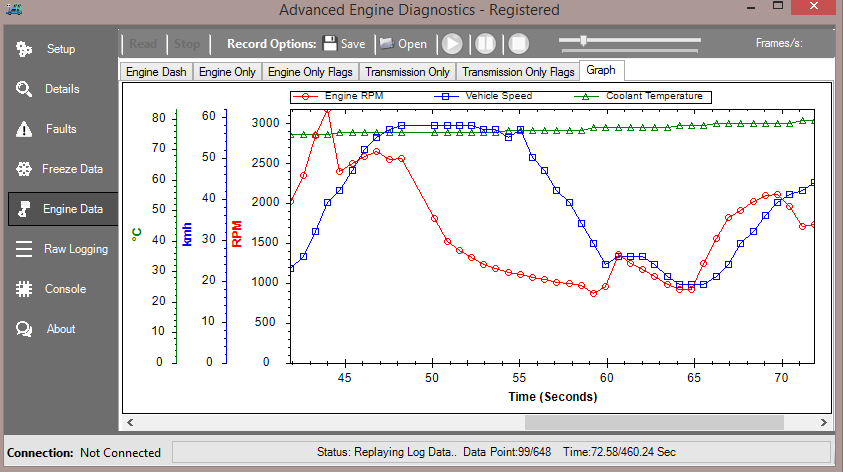Maximize the diagnostics window

click(778, 6)
